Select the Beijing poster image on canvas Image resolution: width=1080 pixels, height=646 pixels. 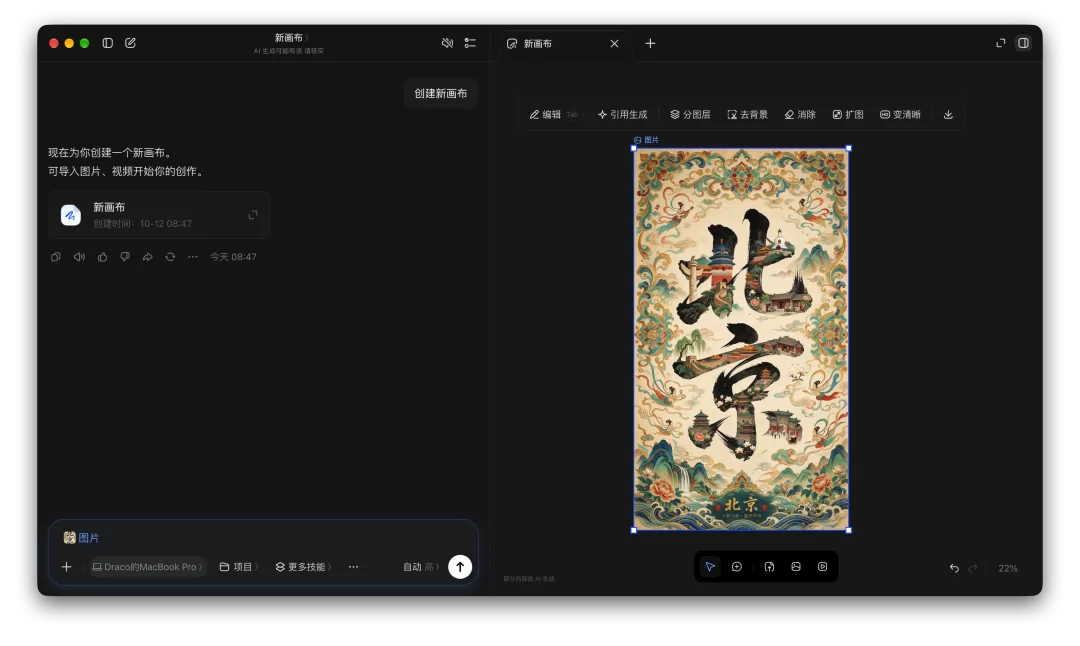click(741, 340)
